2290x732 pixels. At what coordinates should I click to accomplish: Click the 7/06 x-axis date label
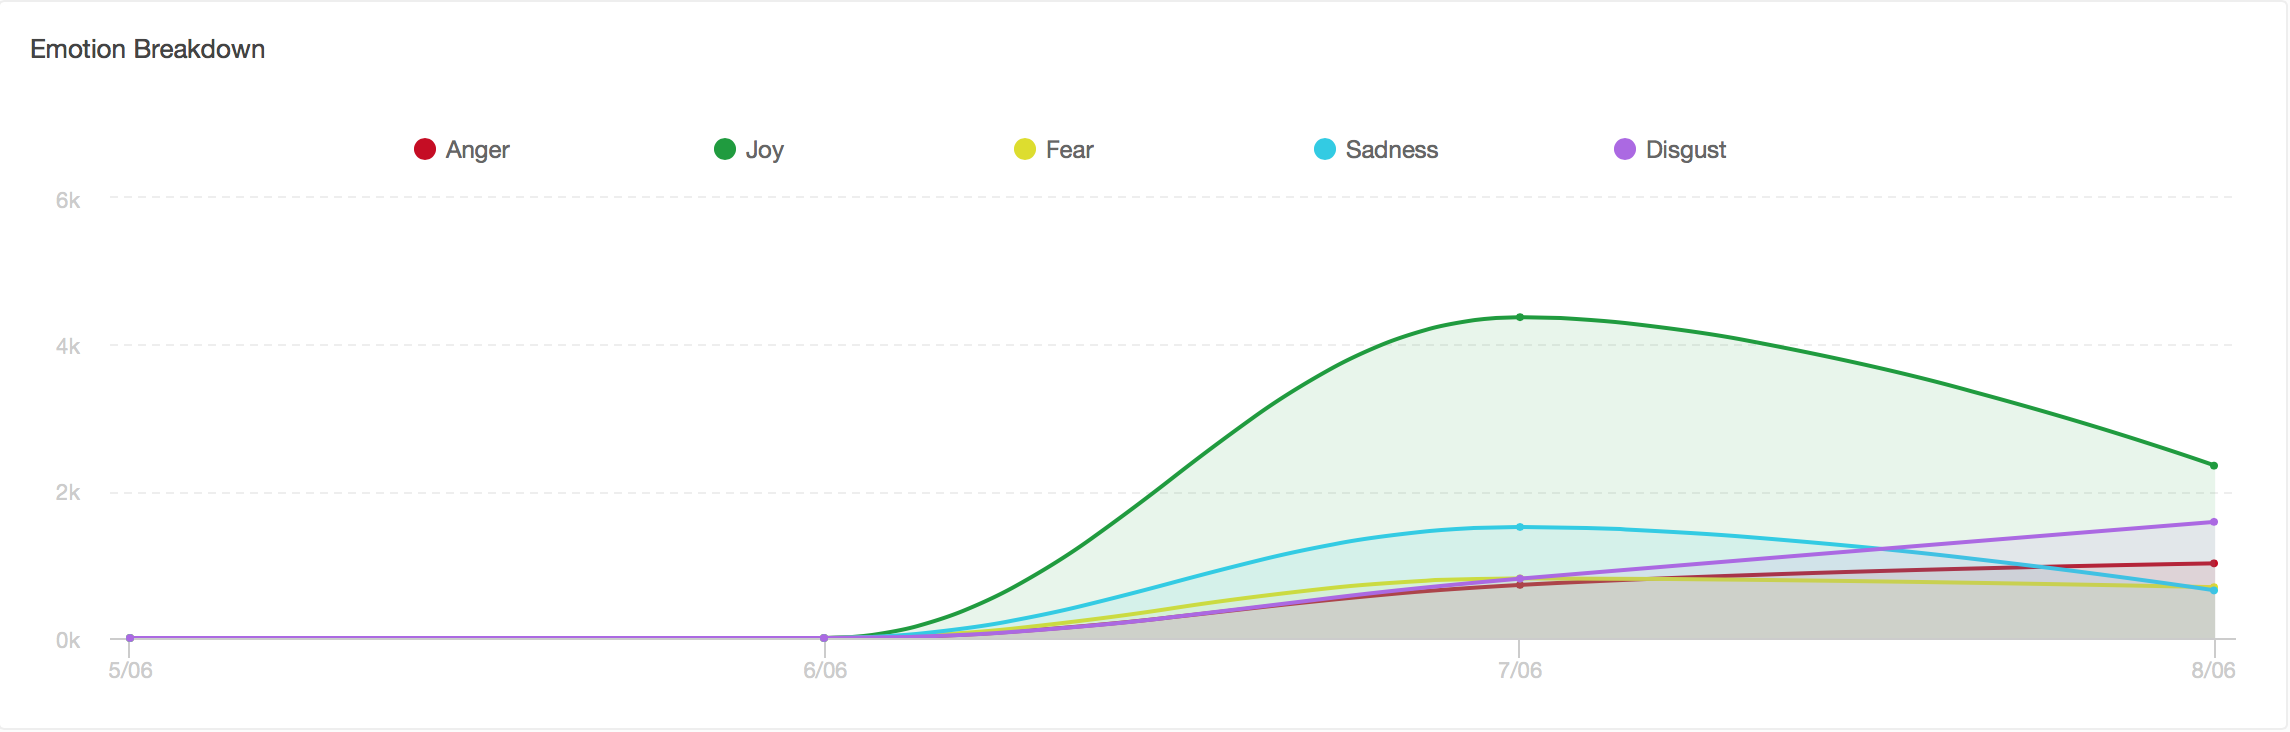coord(1520,671)
